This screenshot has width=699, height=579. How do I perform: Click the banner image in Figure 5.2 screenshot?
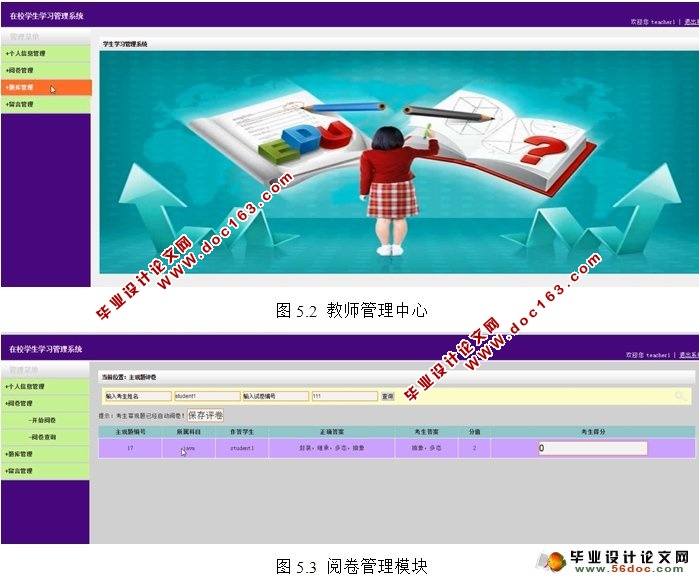point(399,162)
